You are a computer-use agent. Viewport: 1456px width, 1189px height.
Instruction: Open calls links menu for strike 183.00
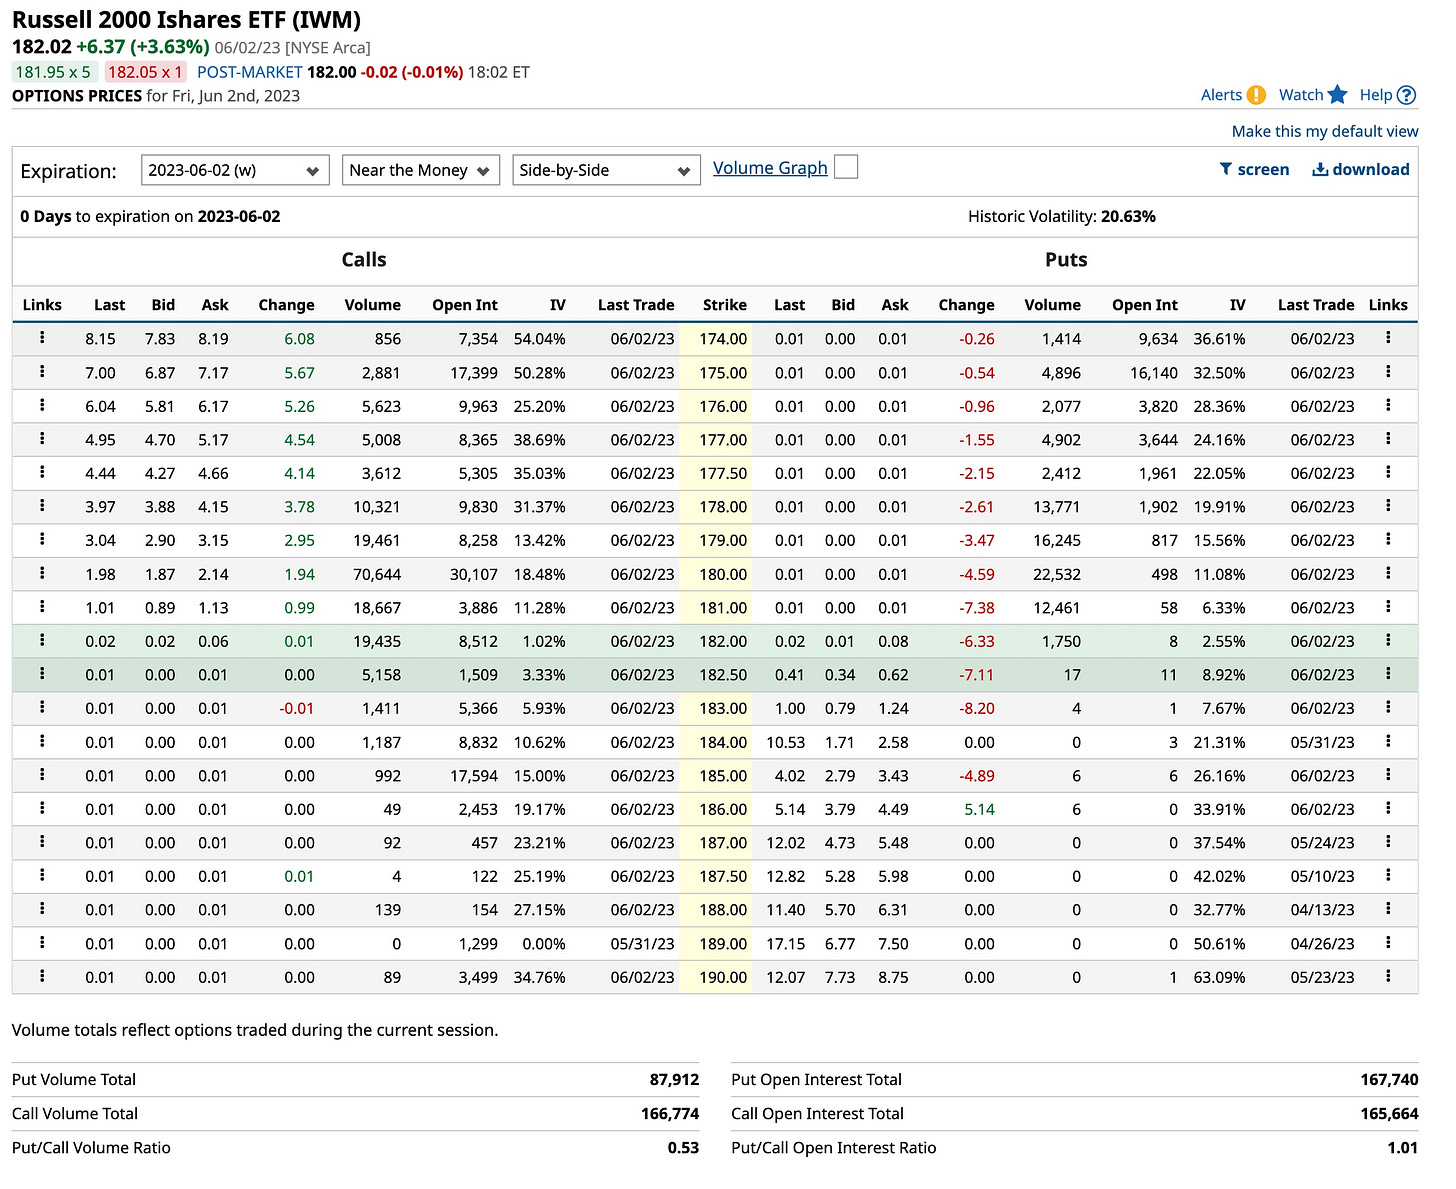[42, 707]
